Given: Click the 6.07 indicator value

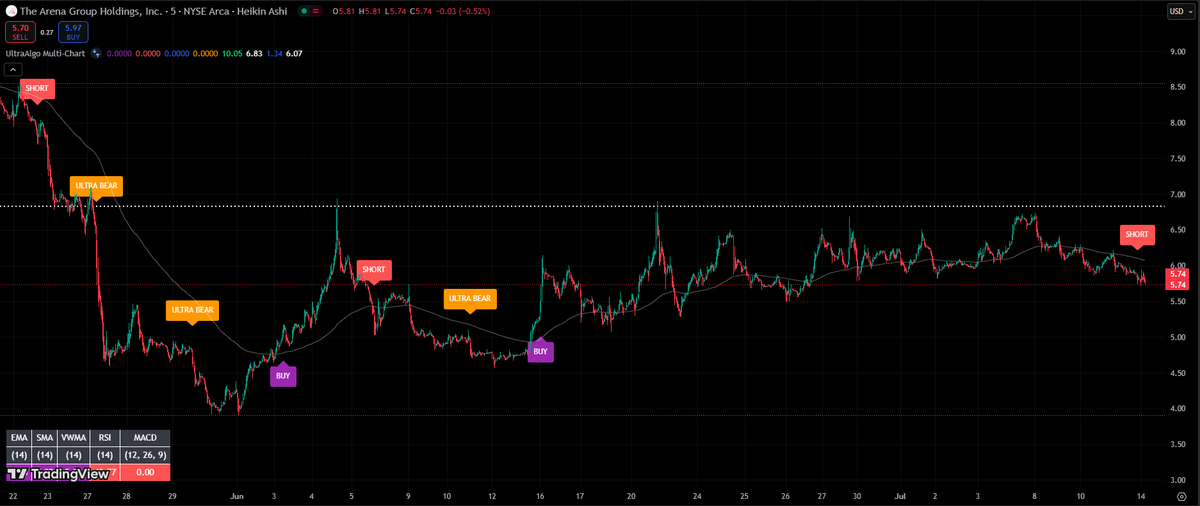Looking at the screenshot, I should coord(294,53).
